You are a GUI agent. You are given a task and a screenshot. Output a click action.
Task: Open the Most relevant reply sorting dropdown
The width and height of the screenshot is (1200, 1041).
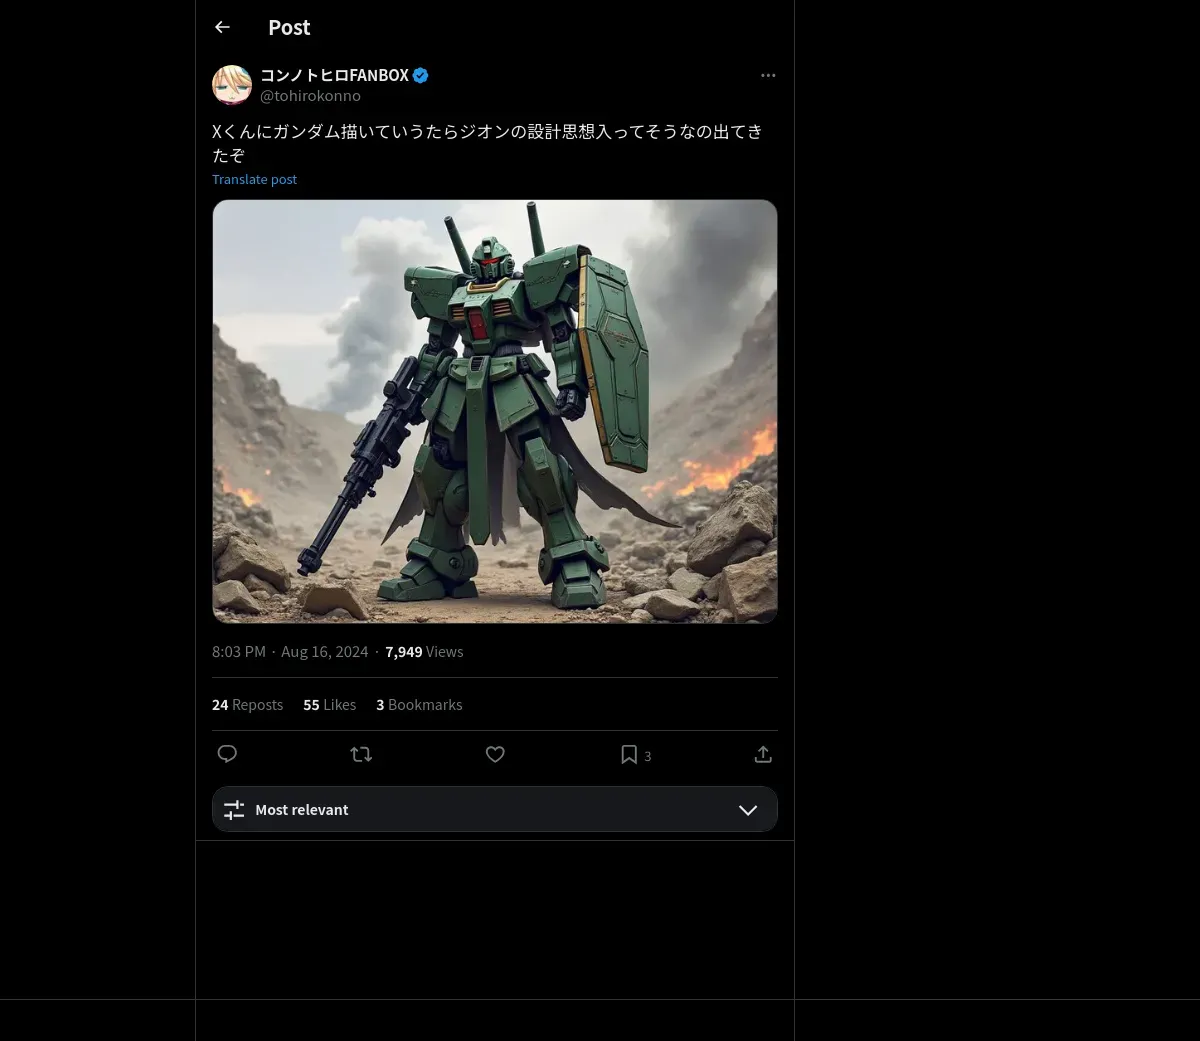click(494, 810)
